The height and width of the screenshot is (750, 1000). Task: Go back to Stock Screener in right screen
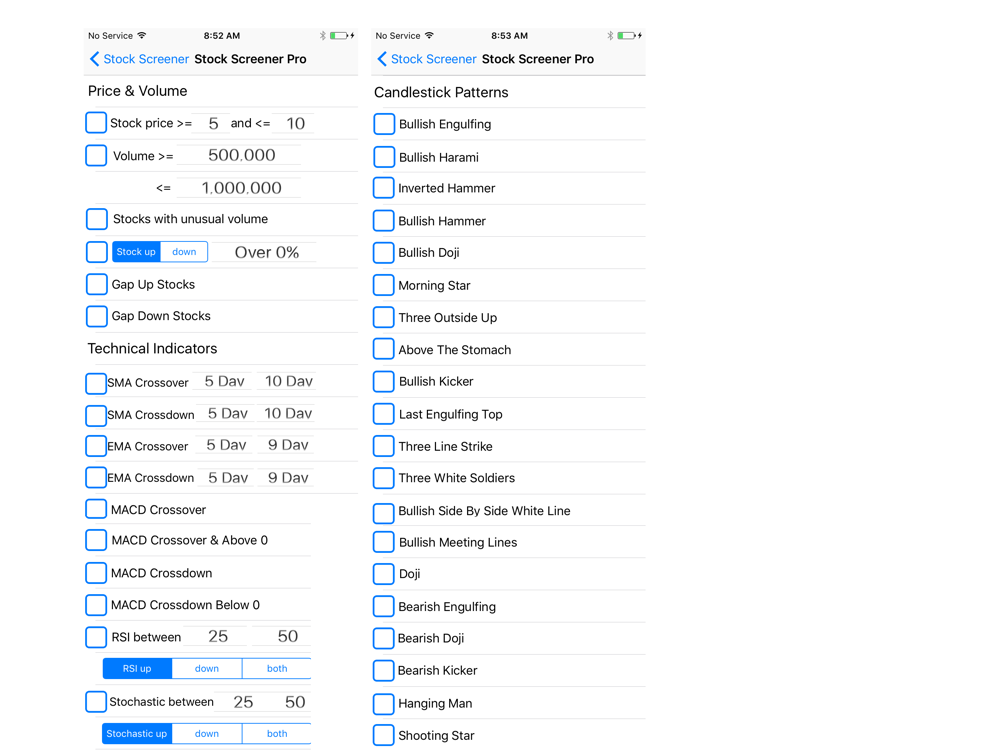427,59
